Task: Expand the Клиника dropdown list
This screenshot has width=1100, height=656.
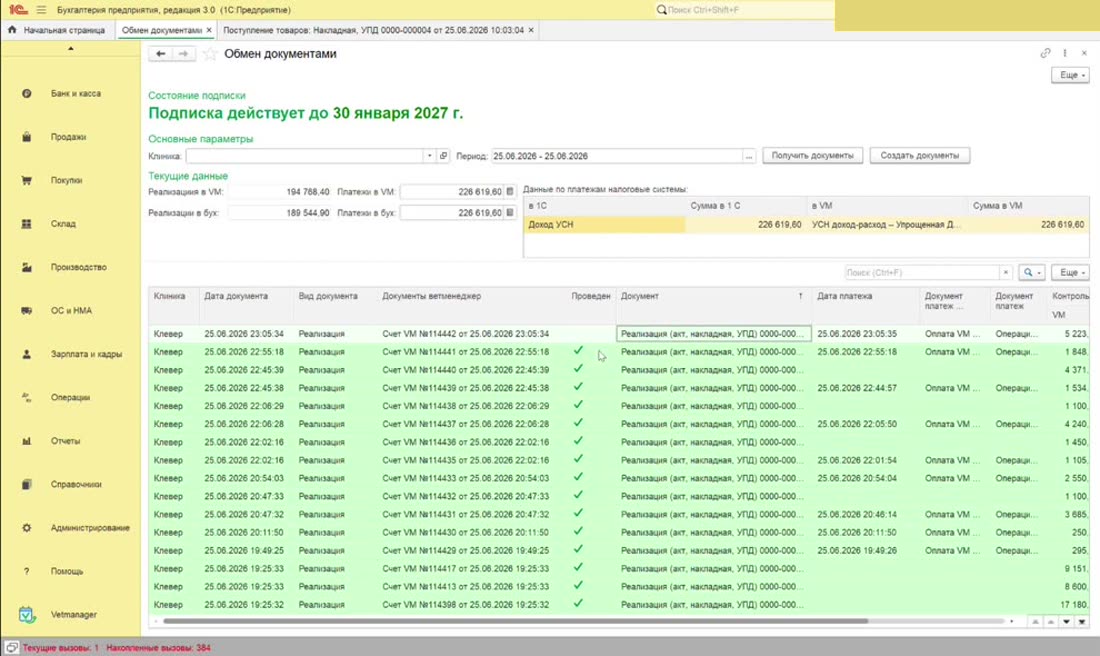Action: pos(429,156)
